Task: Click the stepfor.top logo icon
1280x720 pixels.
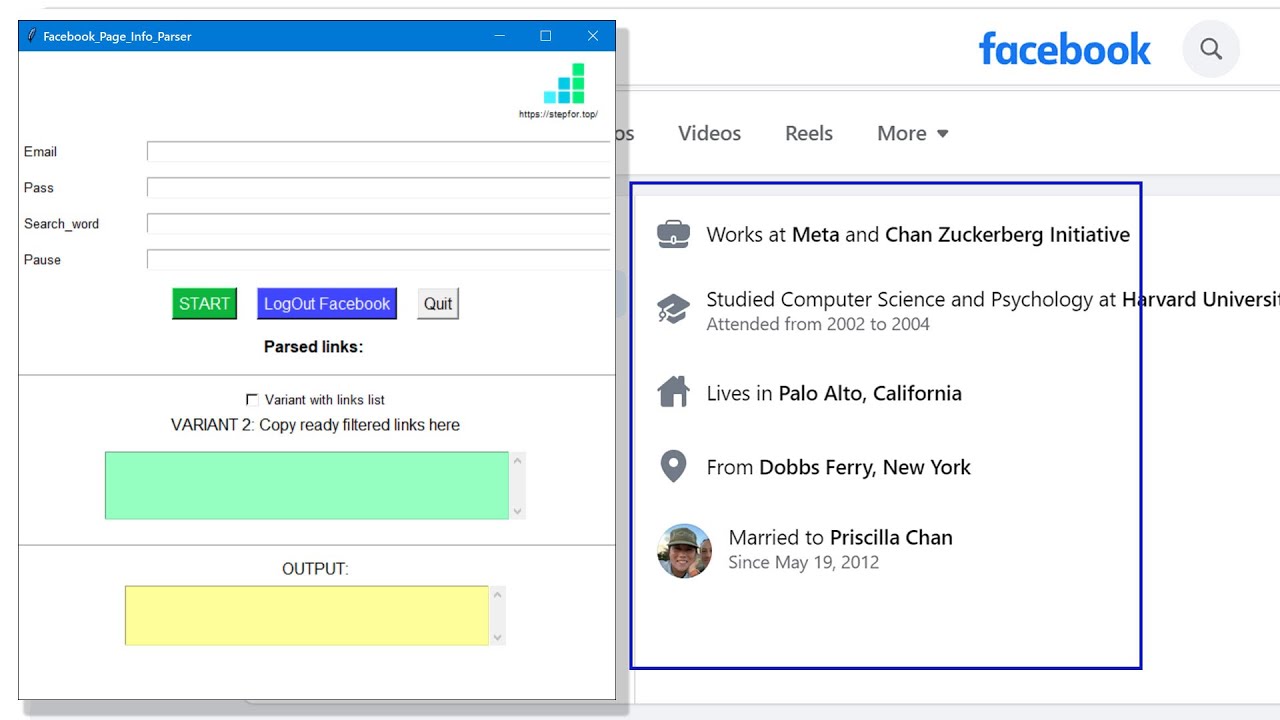Action: tap(564, 84)
